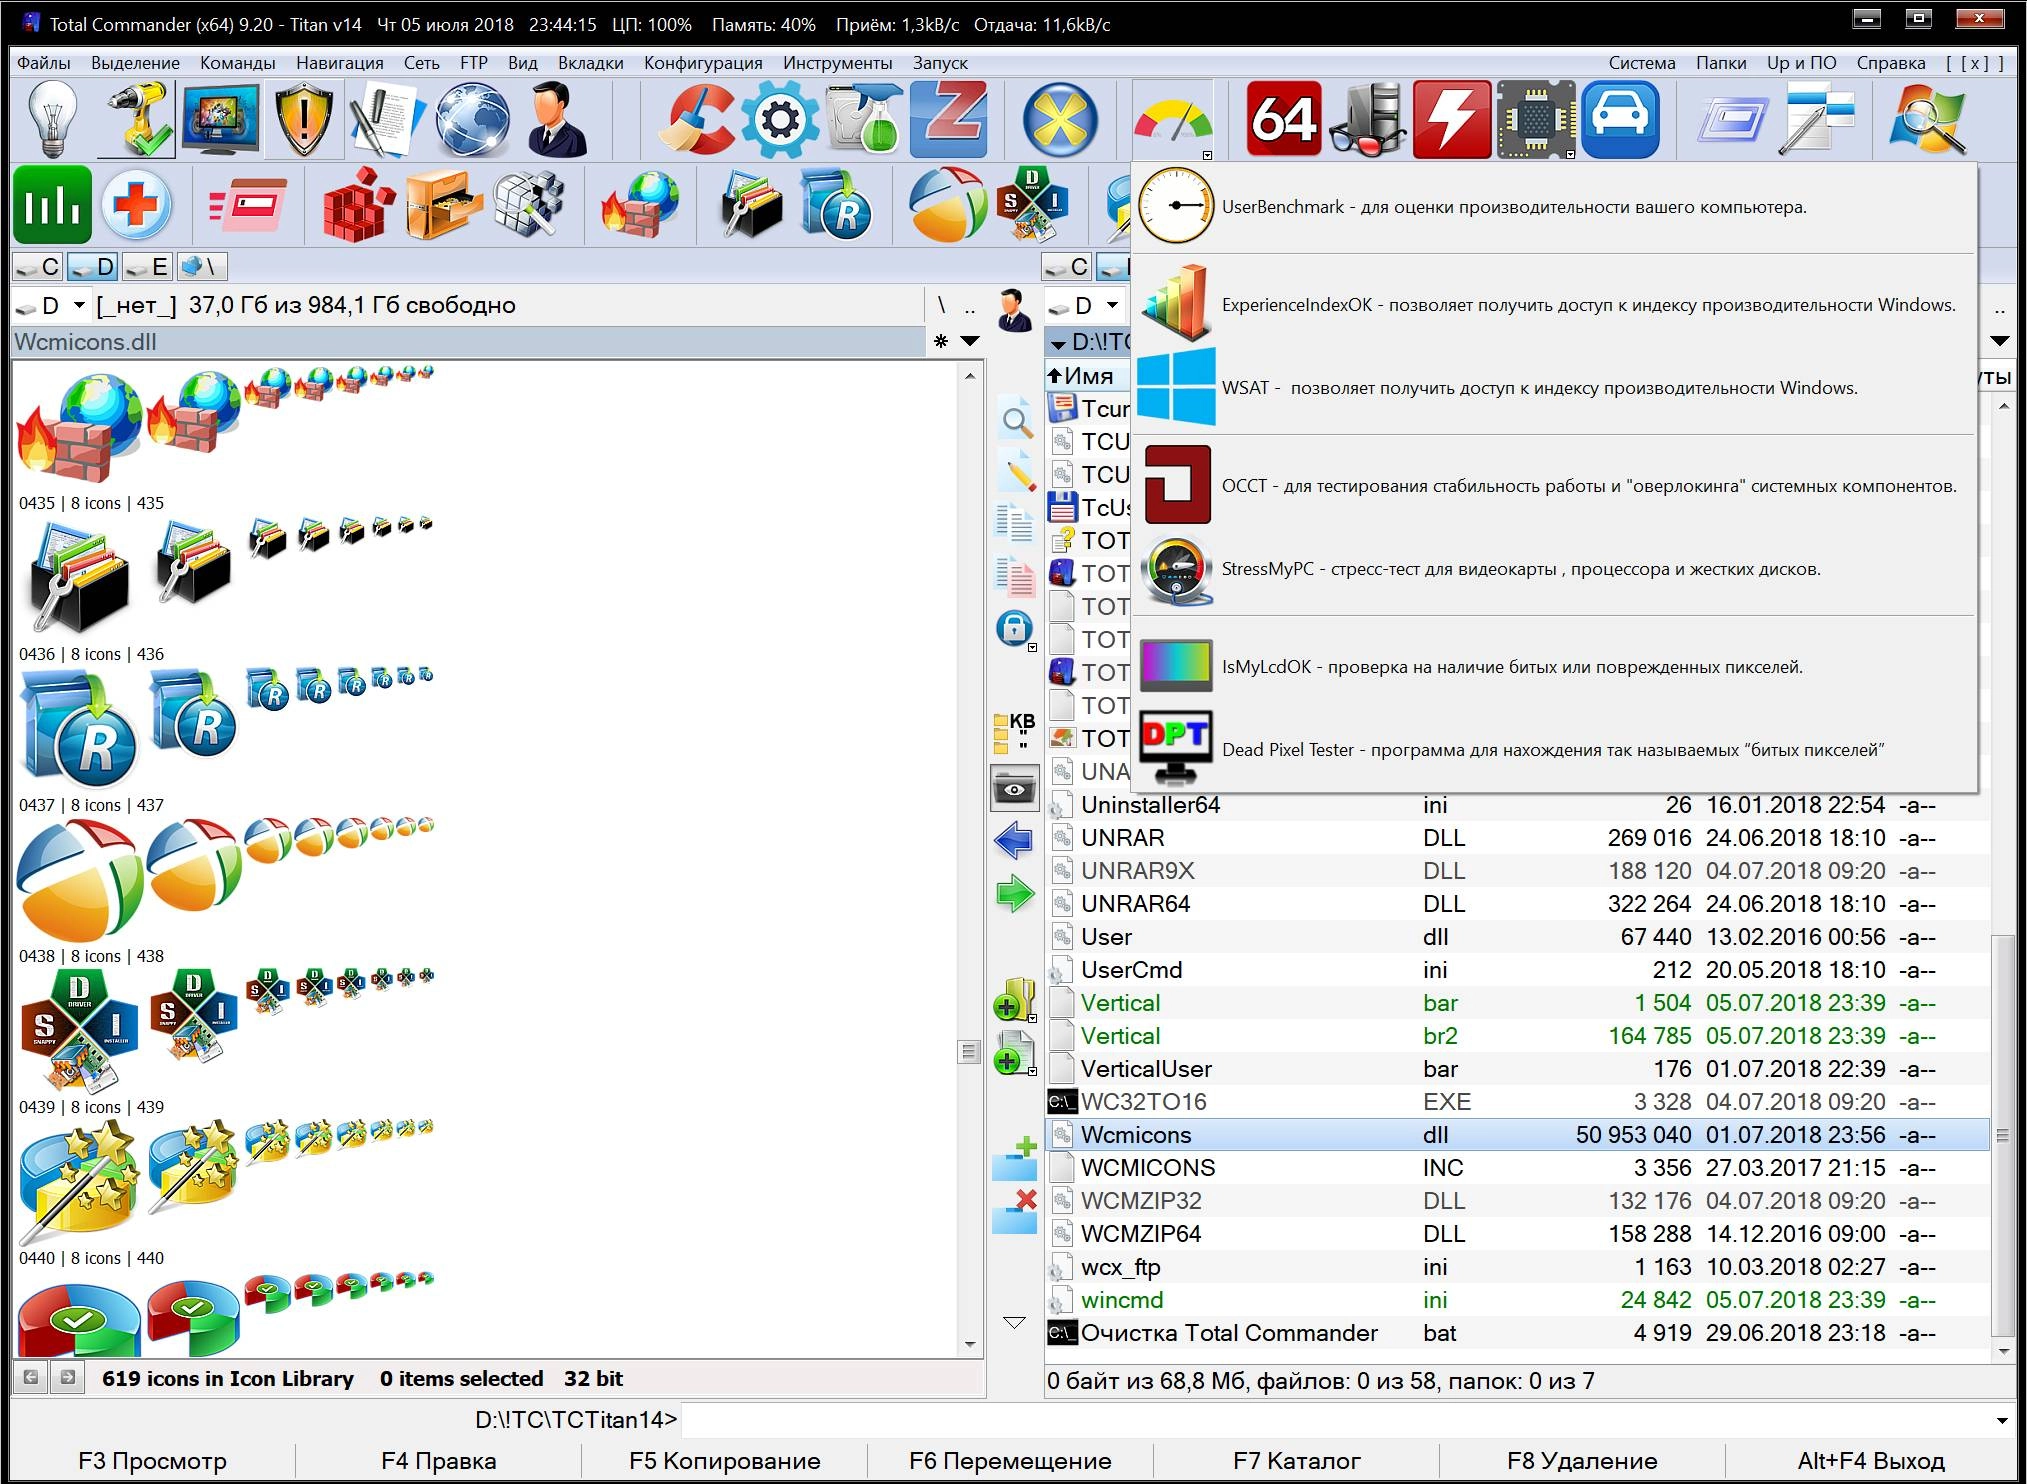Select the 0438 icon group large thumbnail
2027x1484 pixels.
(x=78, y=880)
